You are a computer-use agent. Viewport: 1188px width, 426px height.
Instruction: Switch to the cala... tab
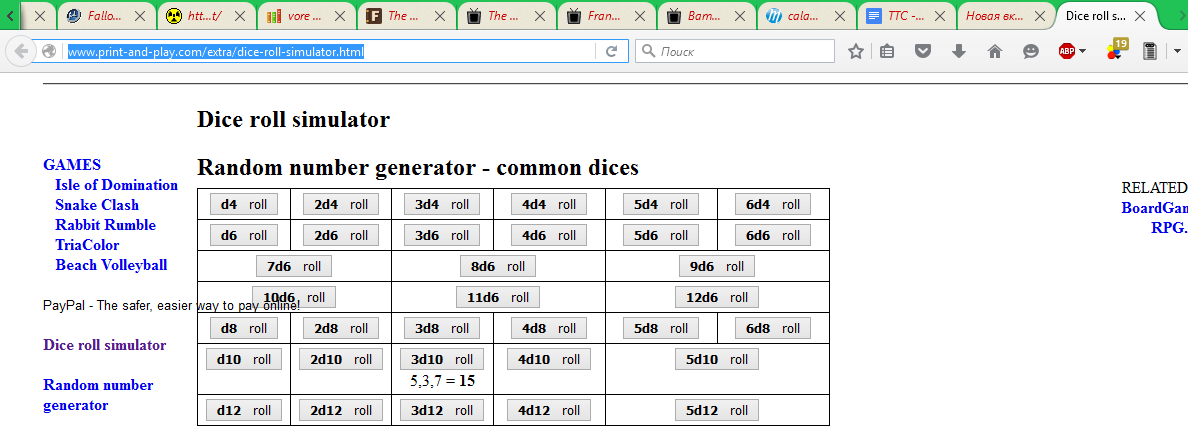point(803,15)
